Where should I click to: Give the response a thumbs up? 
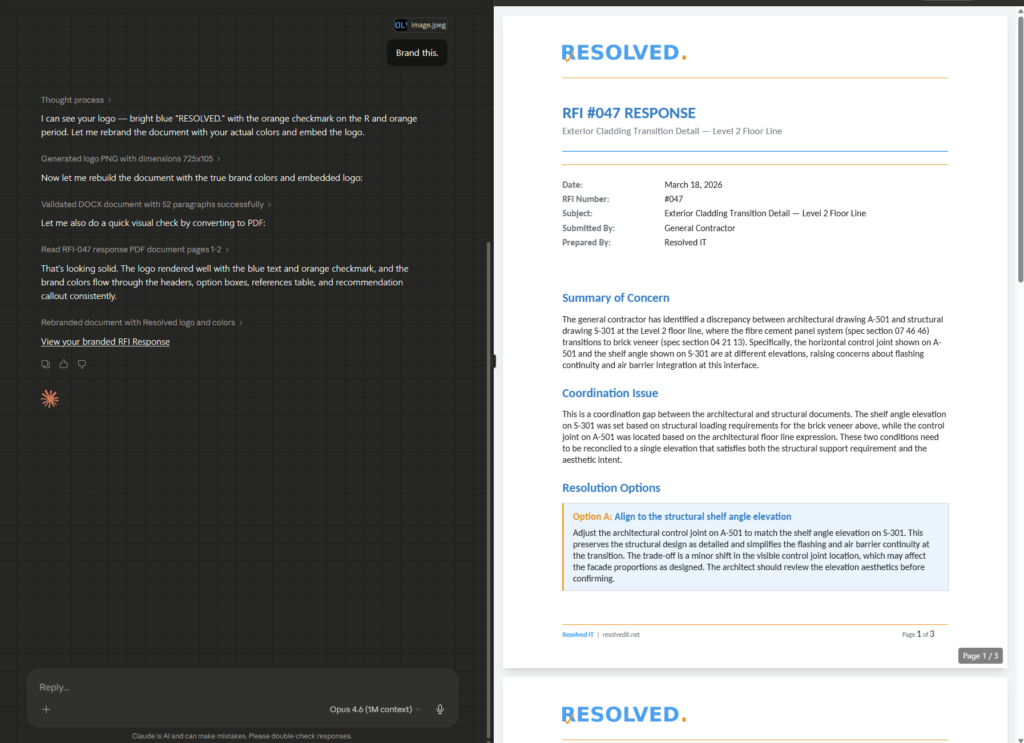(x=64, y=364)
